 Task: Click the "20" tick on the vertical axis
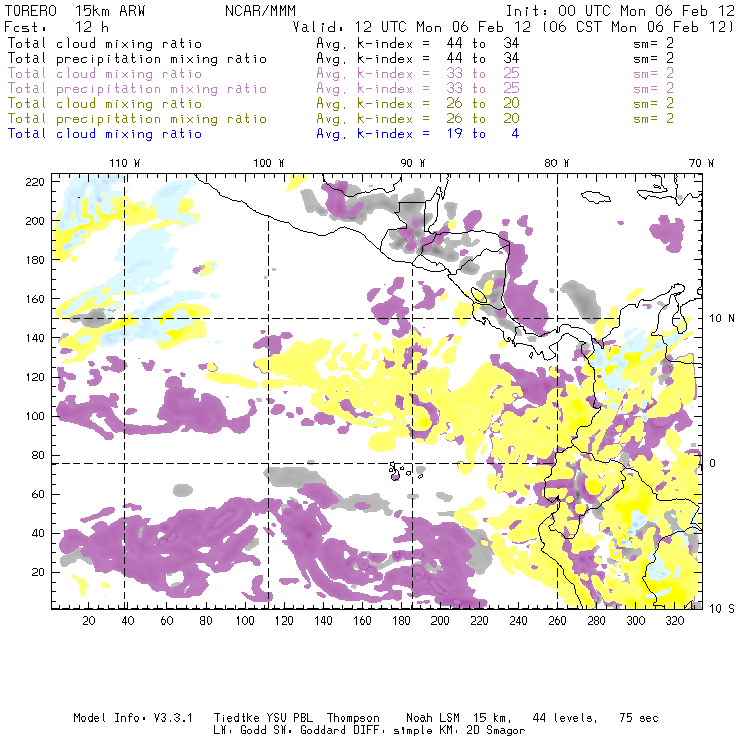pyautogui.click(x=39, y=572)
